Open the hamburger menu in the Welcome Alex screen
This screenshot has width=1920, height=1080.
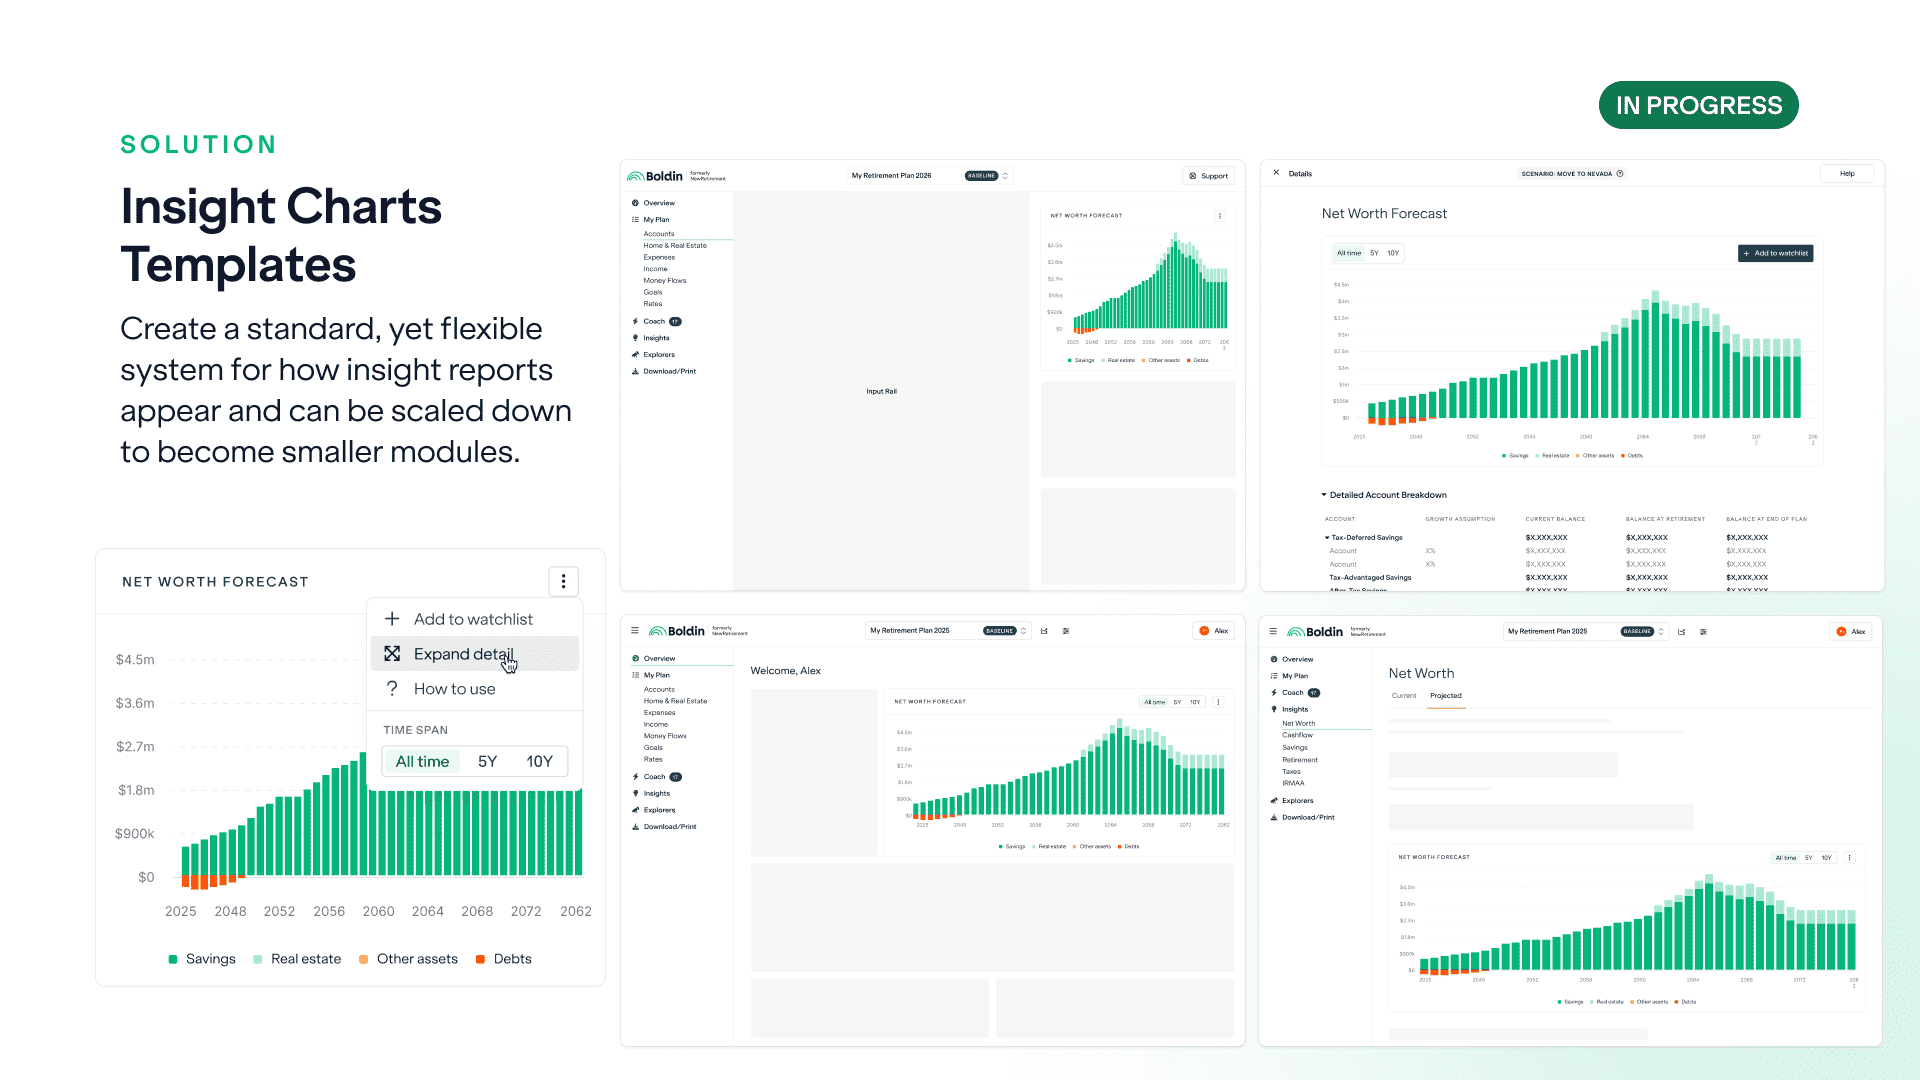pyautogui.click(x=635, y=631)
